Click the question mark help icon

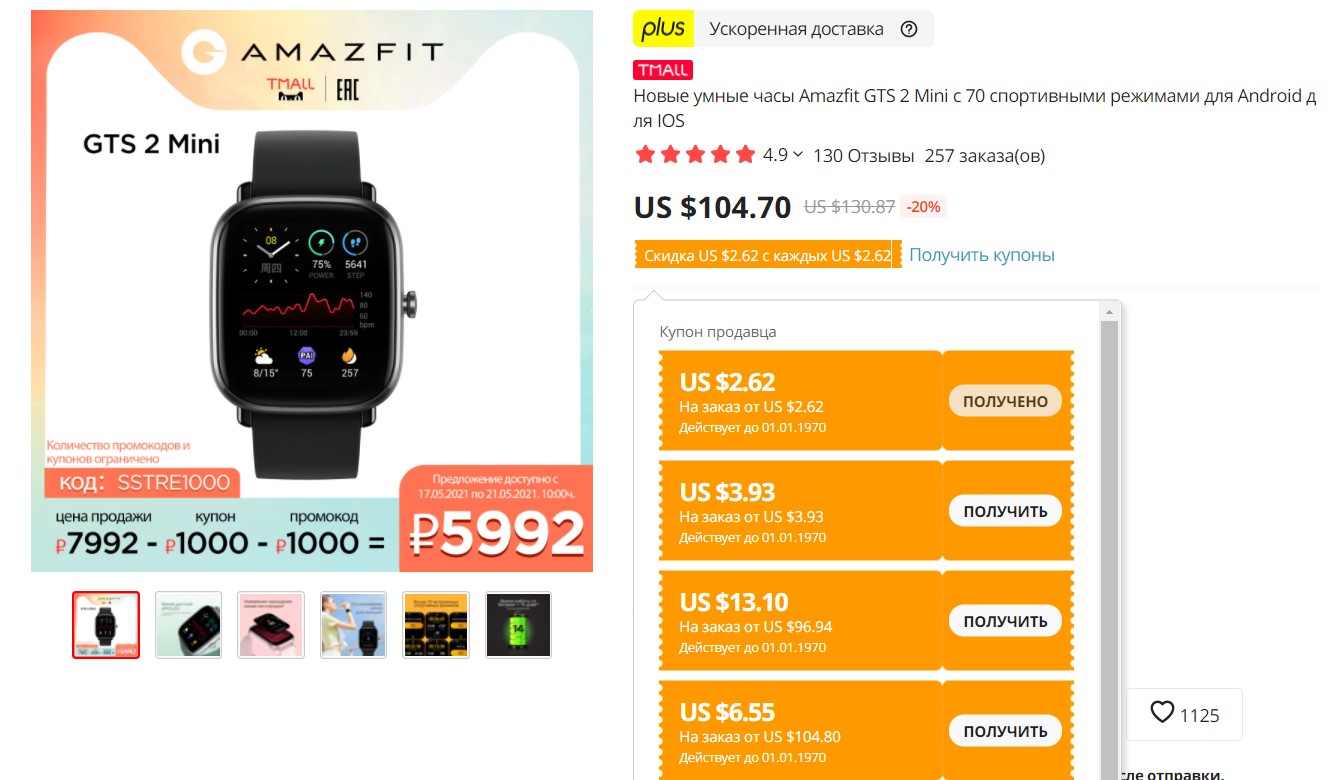[908, 29]
